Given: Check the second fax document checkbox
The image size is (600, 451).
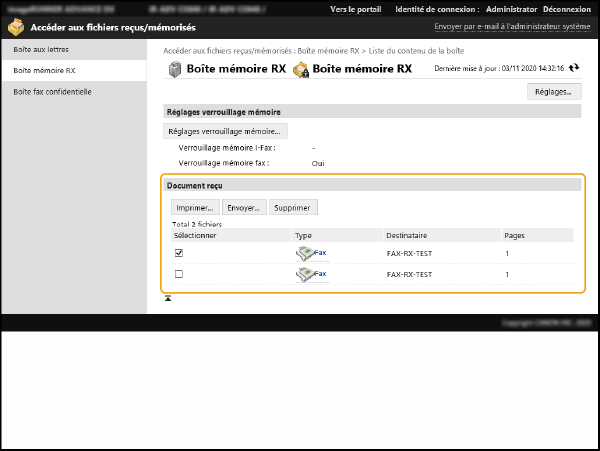Looking at the screenshot, I should point(179,273).
